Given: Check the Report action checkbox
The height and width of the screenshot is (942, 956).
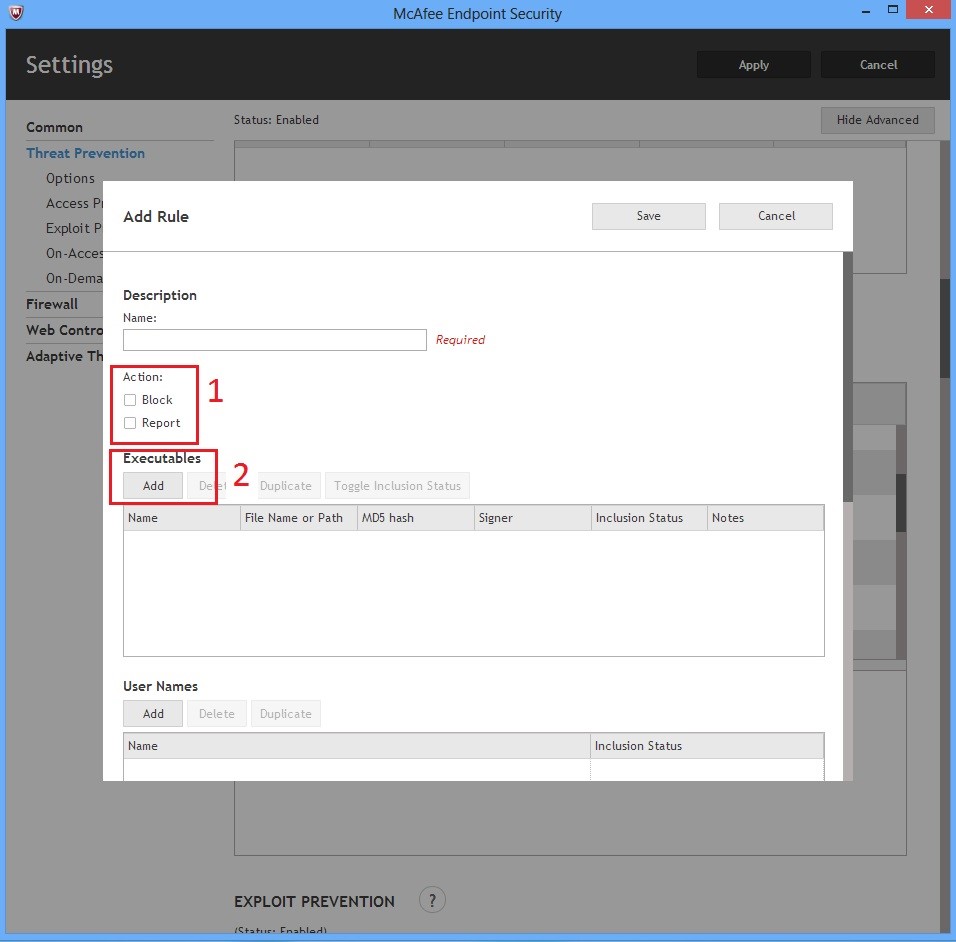Looking at the screenshot, I should point(130,423).
